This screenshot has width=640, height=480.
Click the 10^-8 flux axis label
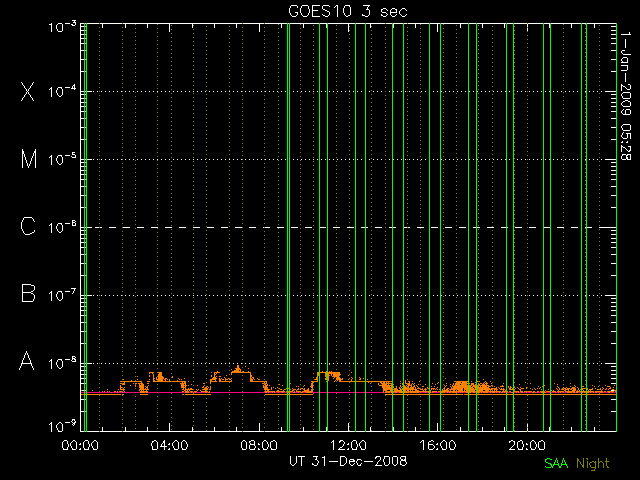point(62,363)
